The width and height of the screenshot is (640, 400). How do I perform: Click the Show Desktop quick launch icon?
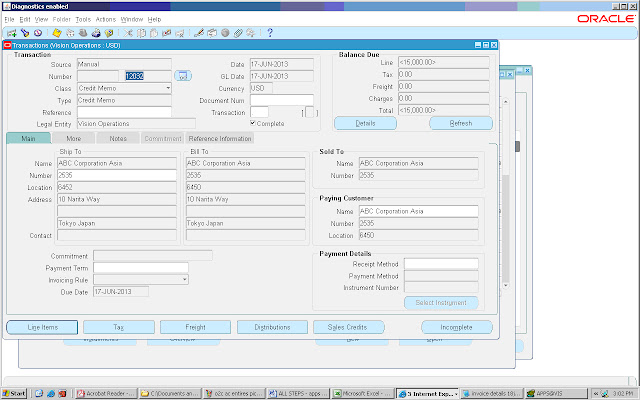(x=39, y=393)
